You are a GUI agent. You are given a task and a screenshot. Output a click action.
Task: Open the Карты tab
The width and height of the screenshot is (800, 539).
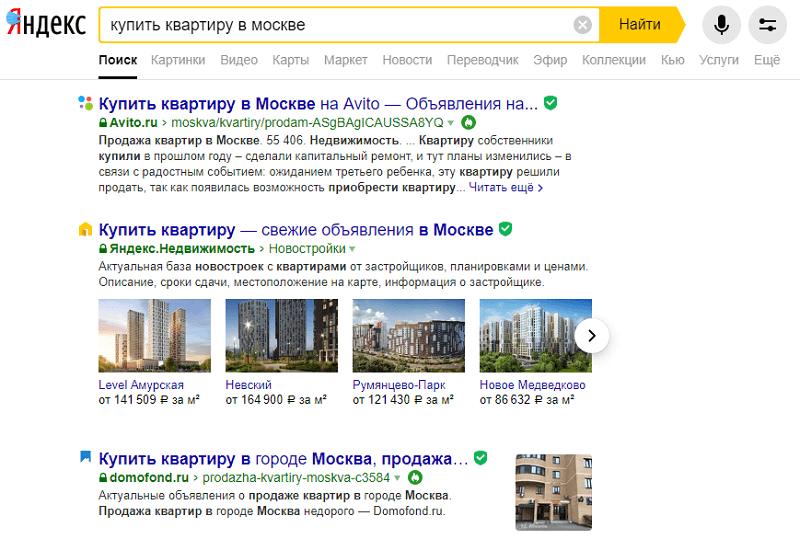(x=291, y=60)
